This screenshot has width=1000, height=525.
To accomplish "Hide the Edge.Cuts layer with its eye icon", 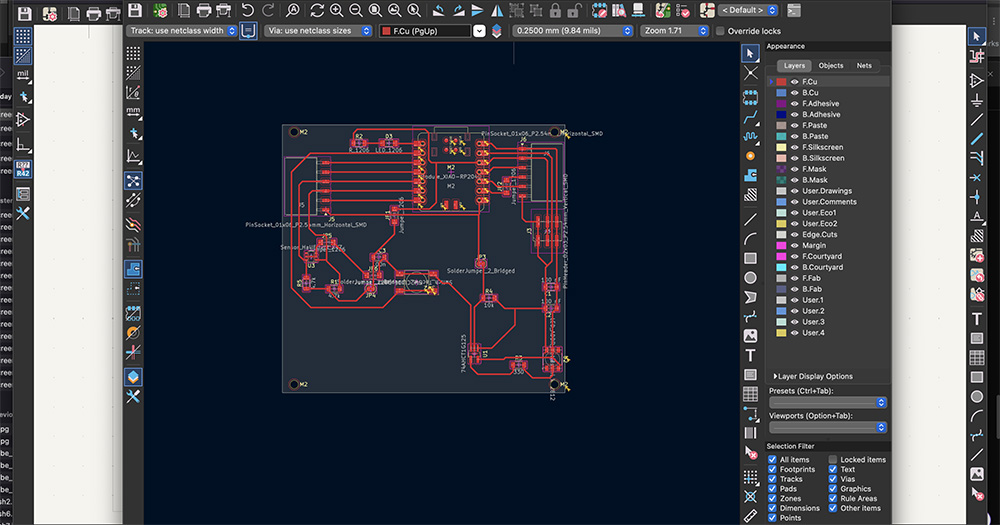I will [795, 235].
